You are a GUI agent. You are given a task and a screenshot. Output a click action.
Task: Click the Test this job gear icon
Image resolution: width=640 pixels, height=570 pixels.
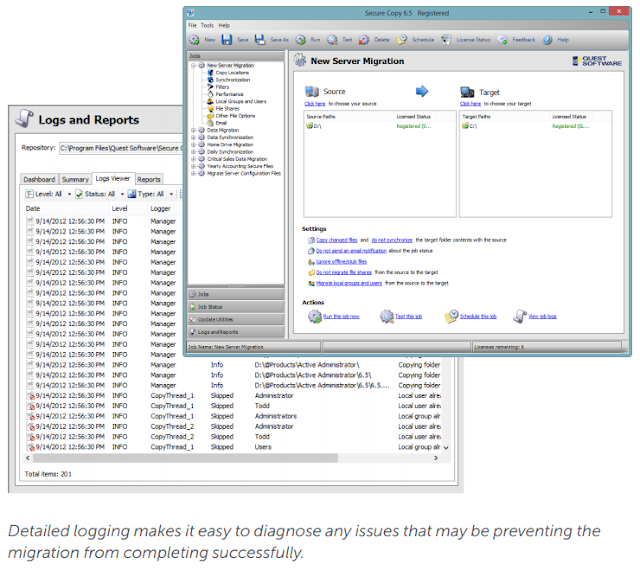387,316
